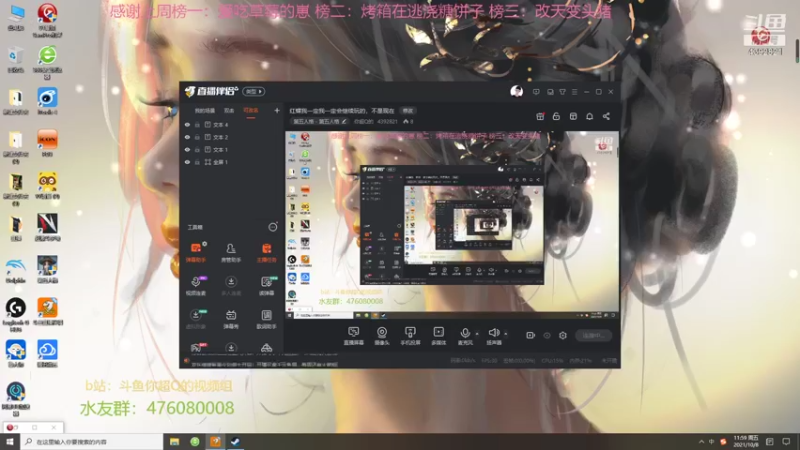Click the padlock icon above the preview
Viewport: 800px width, 450px height.
pyautogui.click(x=556, y=116)
